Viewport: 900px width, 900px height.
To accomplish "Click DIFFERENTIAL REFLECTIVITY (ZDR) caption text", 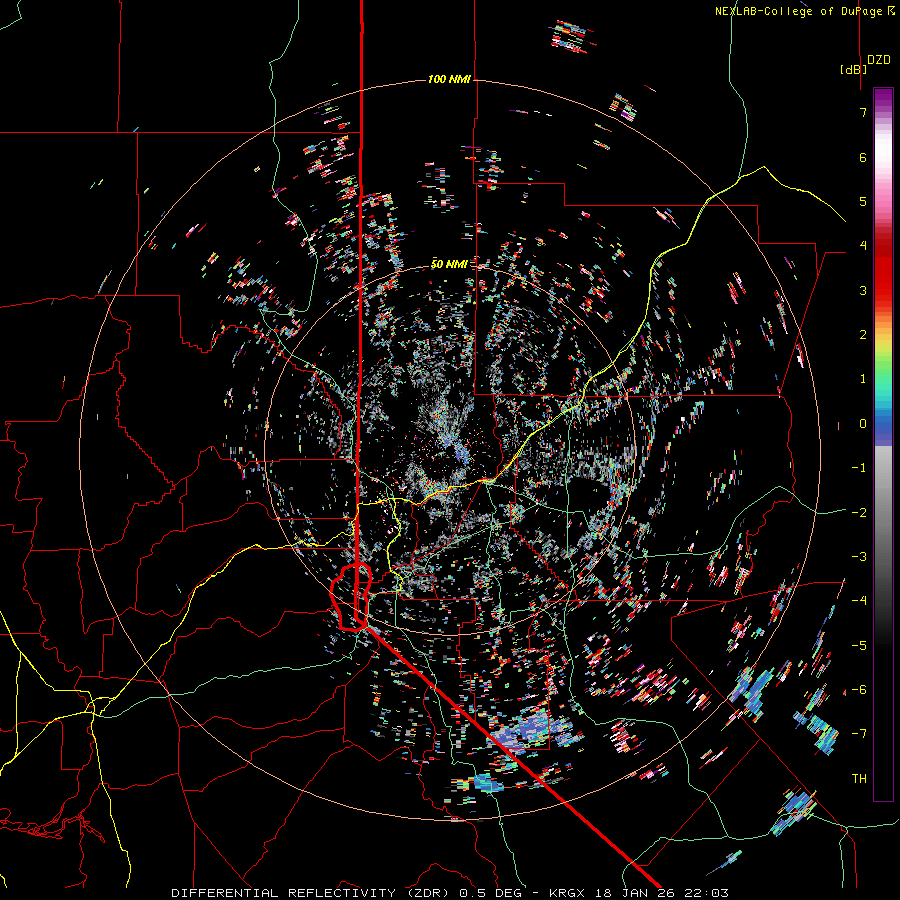I will [312, 893].
